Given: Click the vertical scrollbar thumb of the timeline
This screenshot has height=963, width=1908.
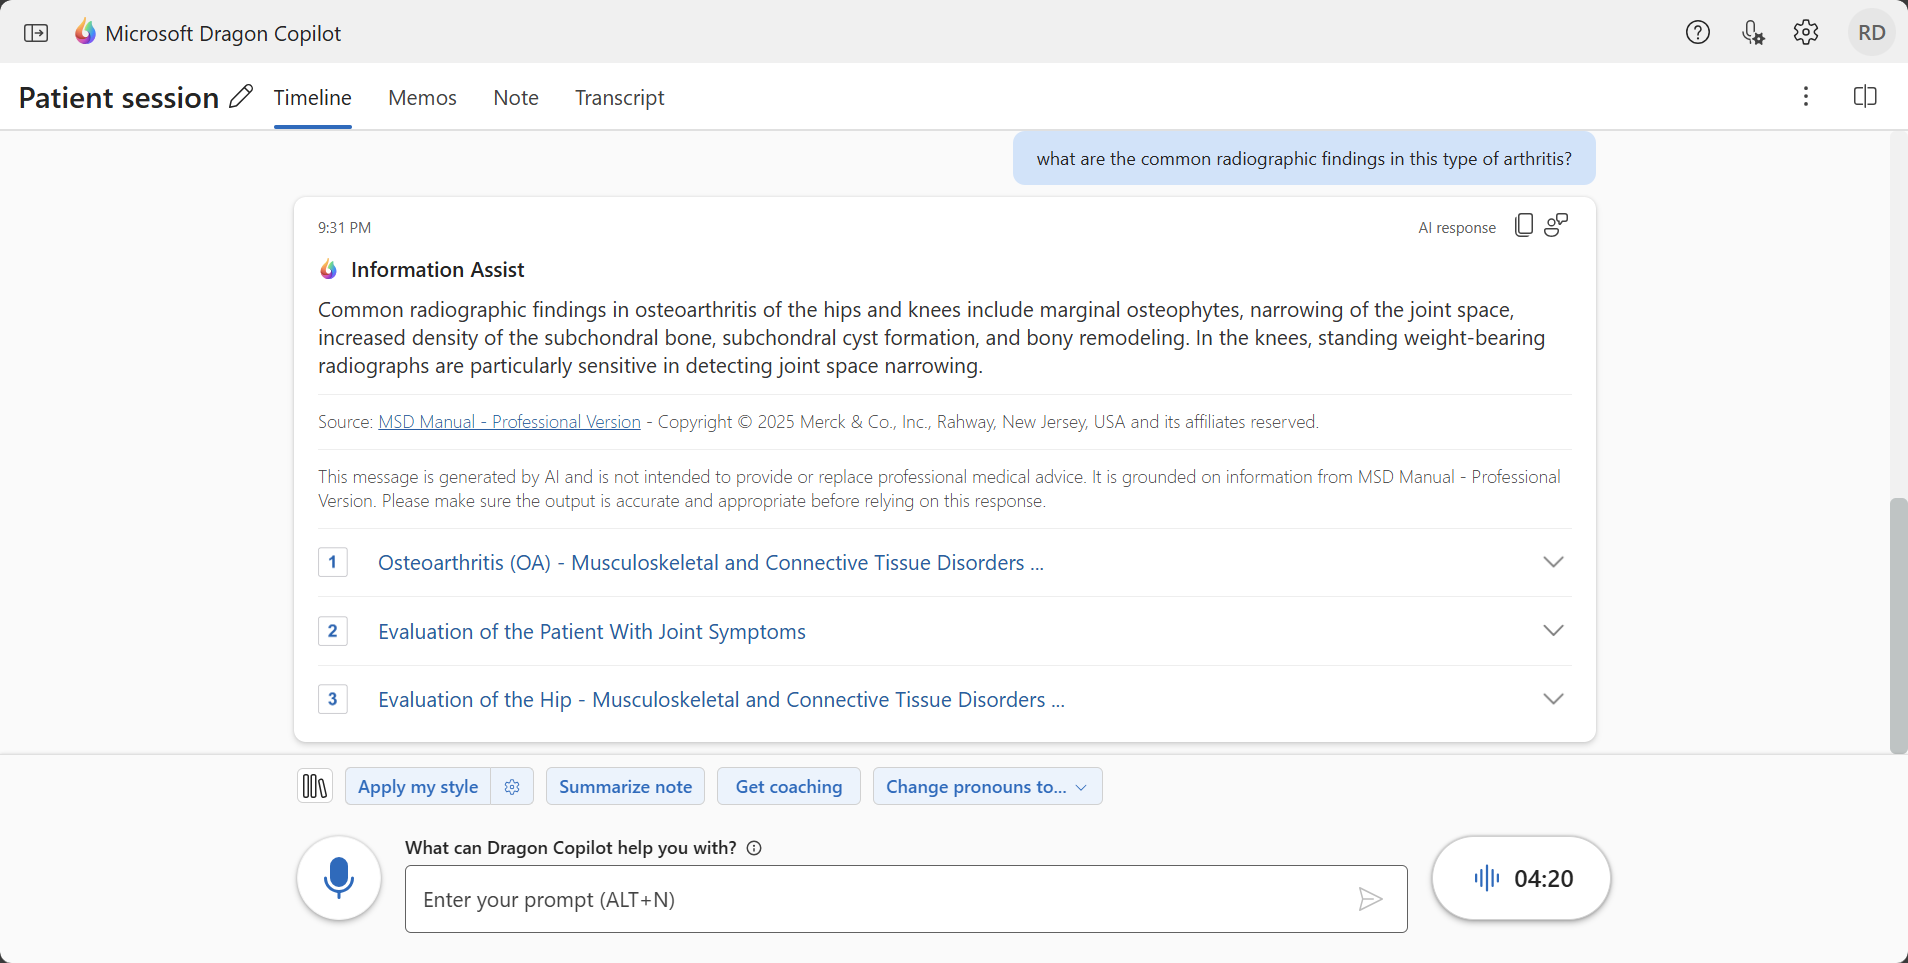Looking at the screenshot, I should tap(1898, 625).
